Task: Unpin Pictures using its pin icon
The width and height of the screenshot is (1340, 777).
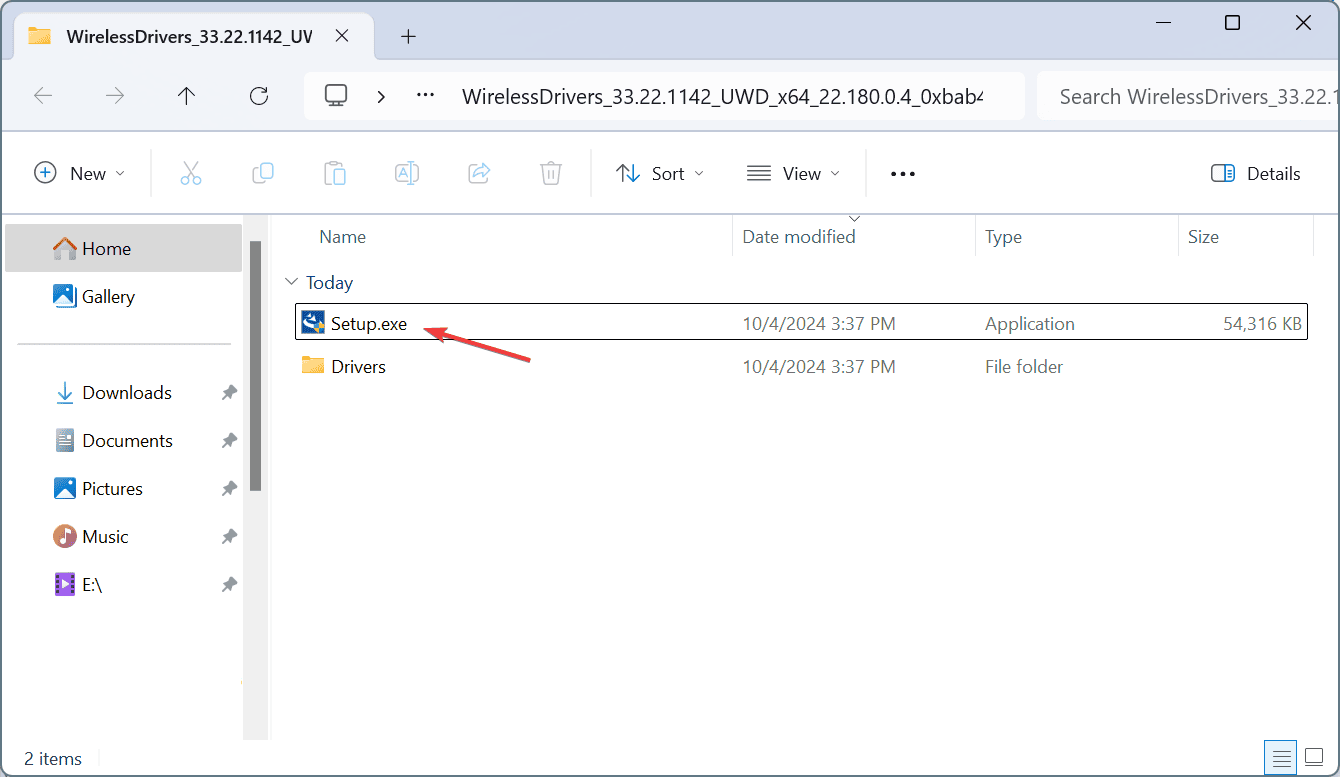Action: [x=229, y=489]
